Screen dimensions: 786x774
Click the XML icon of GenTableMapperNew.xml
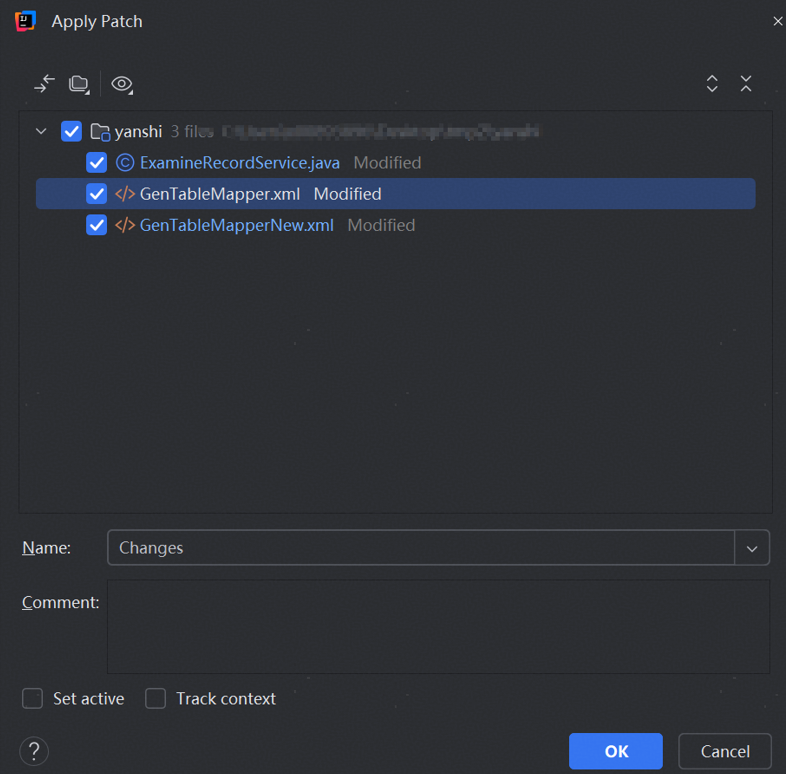[x=125, y=226]
